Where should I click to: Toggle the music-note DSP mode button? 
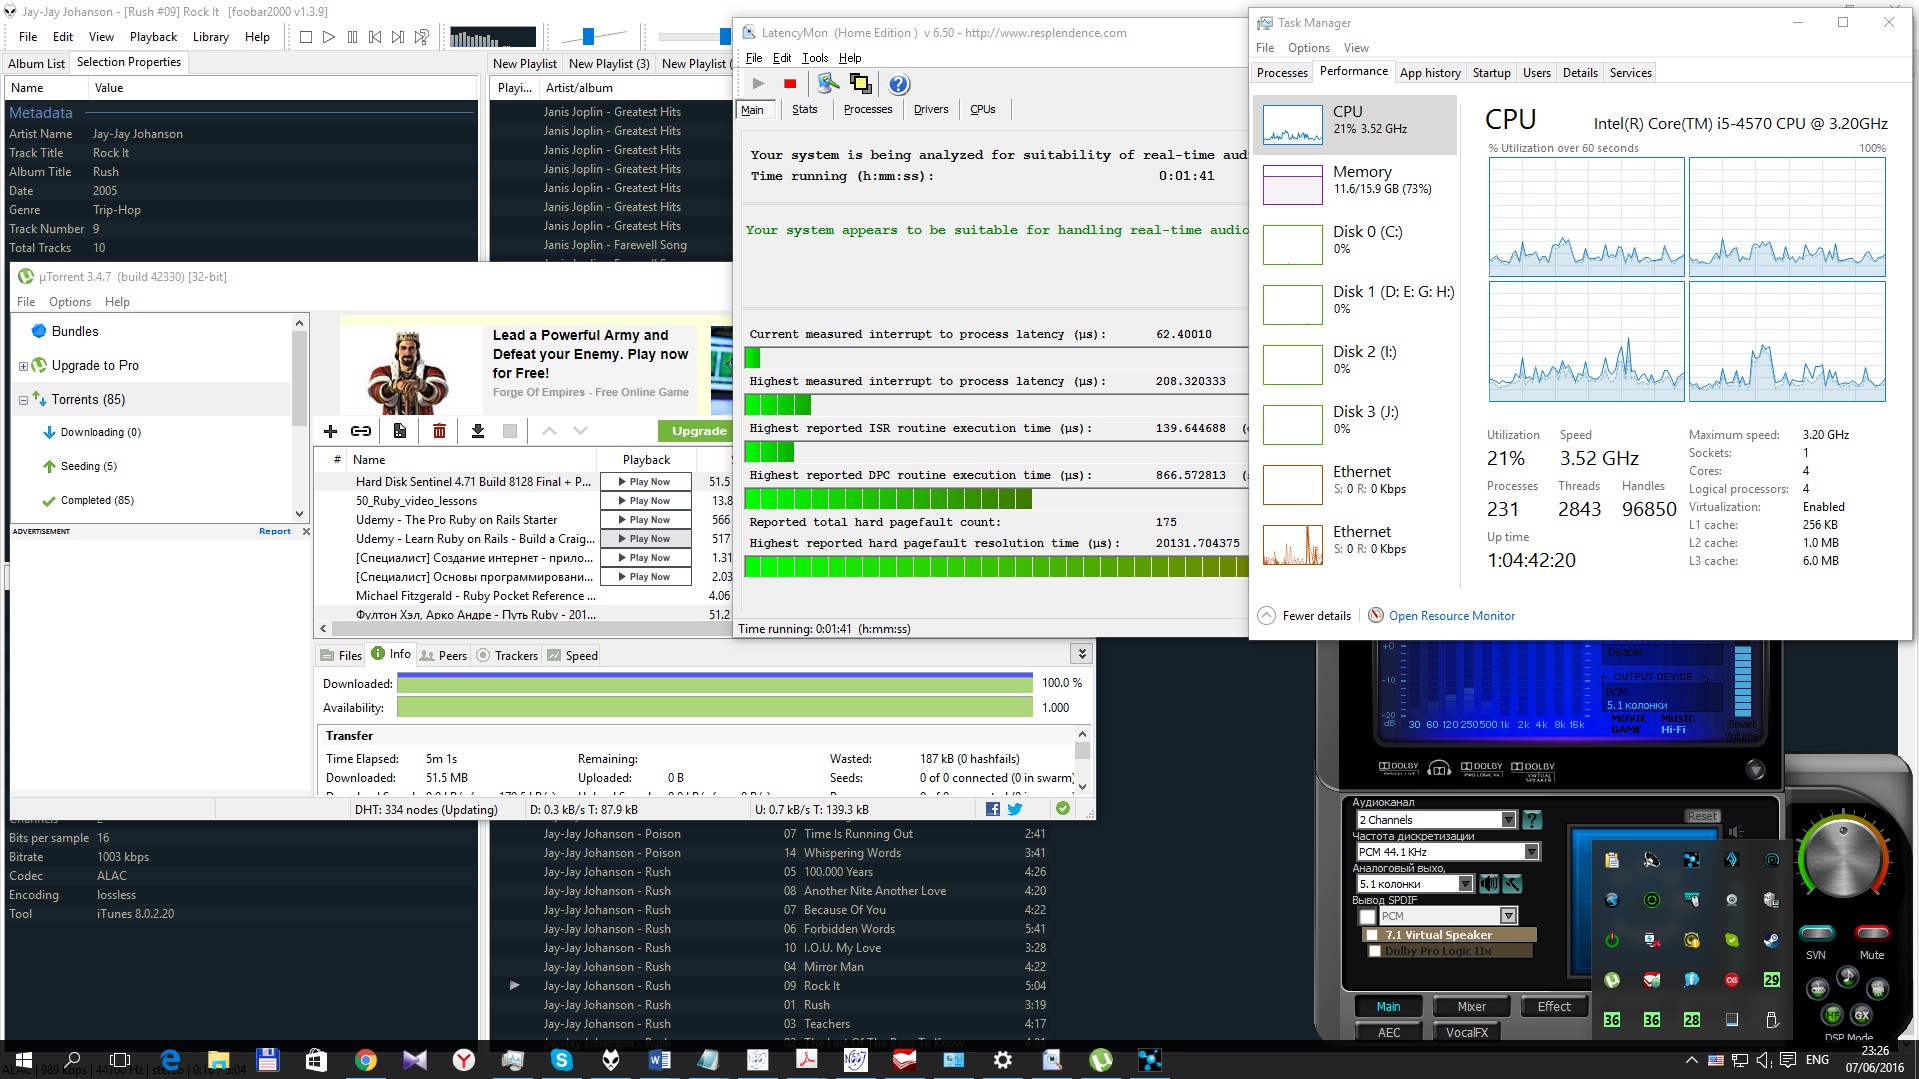(x=1848, y=977)
